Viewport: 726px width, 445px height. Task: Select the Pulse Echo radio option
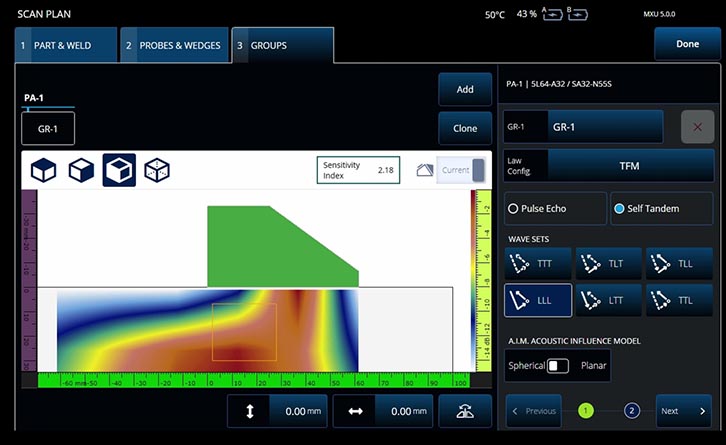tap(554, 208)
